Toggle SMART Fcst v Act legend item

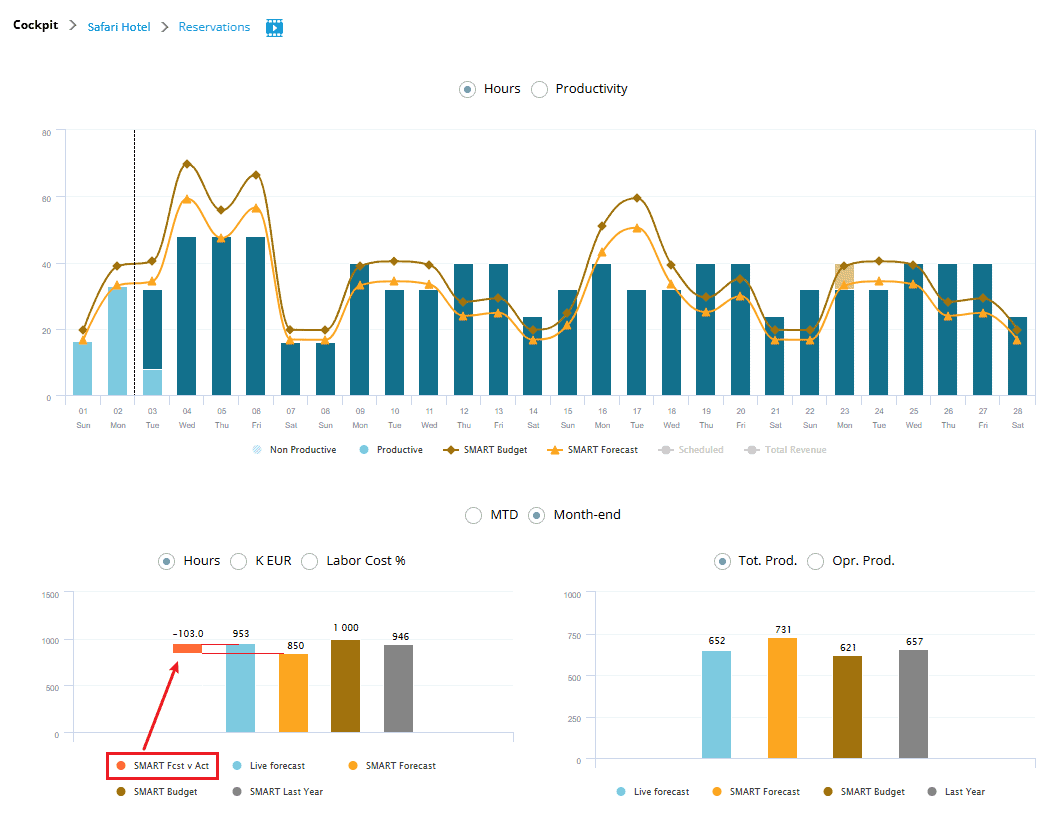click(x=163, y=766)
